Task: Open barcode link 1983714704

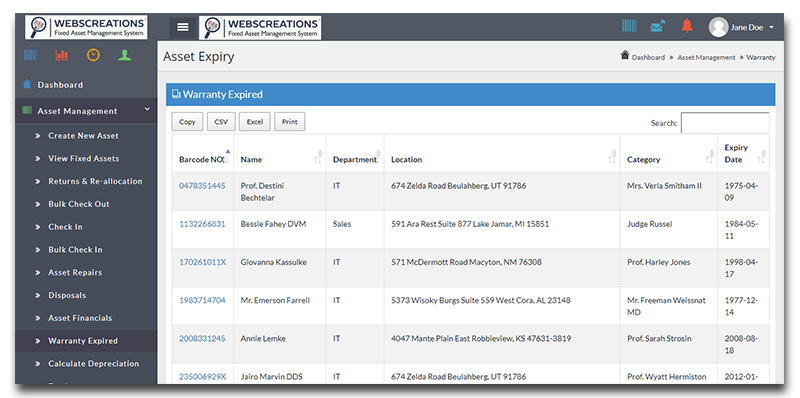Action: [202, 301]
